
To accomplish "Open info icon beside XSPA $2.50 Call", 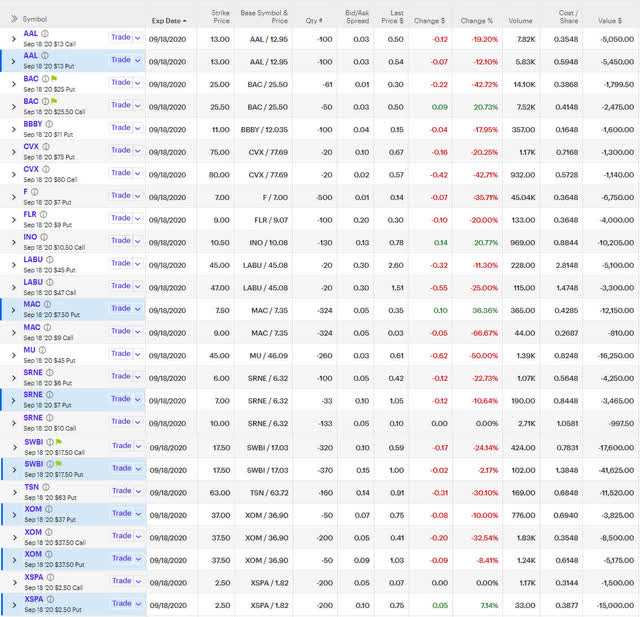I will point(51,577).
